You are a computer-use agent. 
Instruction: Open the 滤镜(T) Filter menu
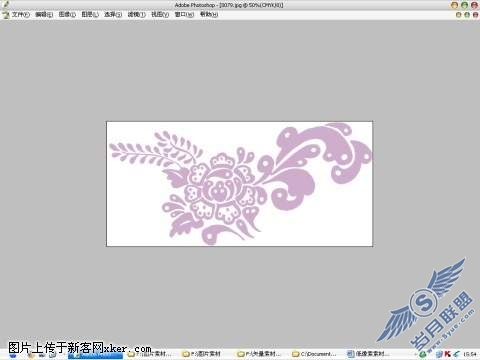(x=137, y=14)
